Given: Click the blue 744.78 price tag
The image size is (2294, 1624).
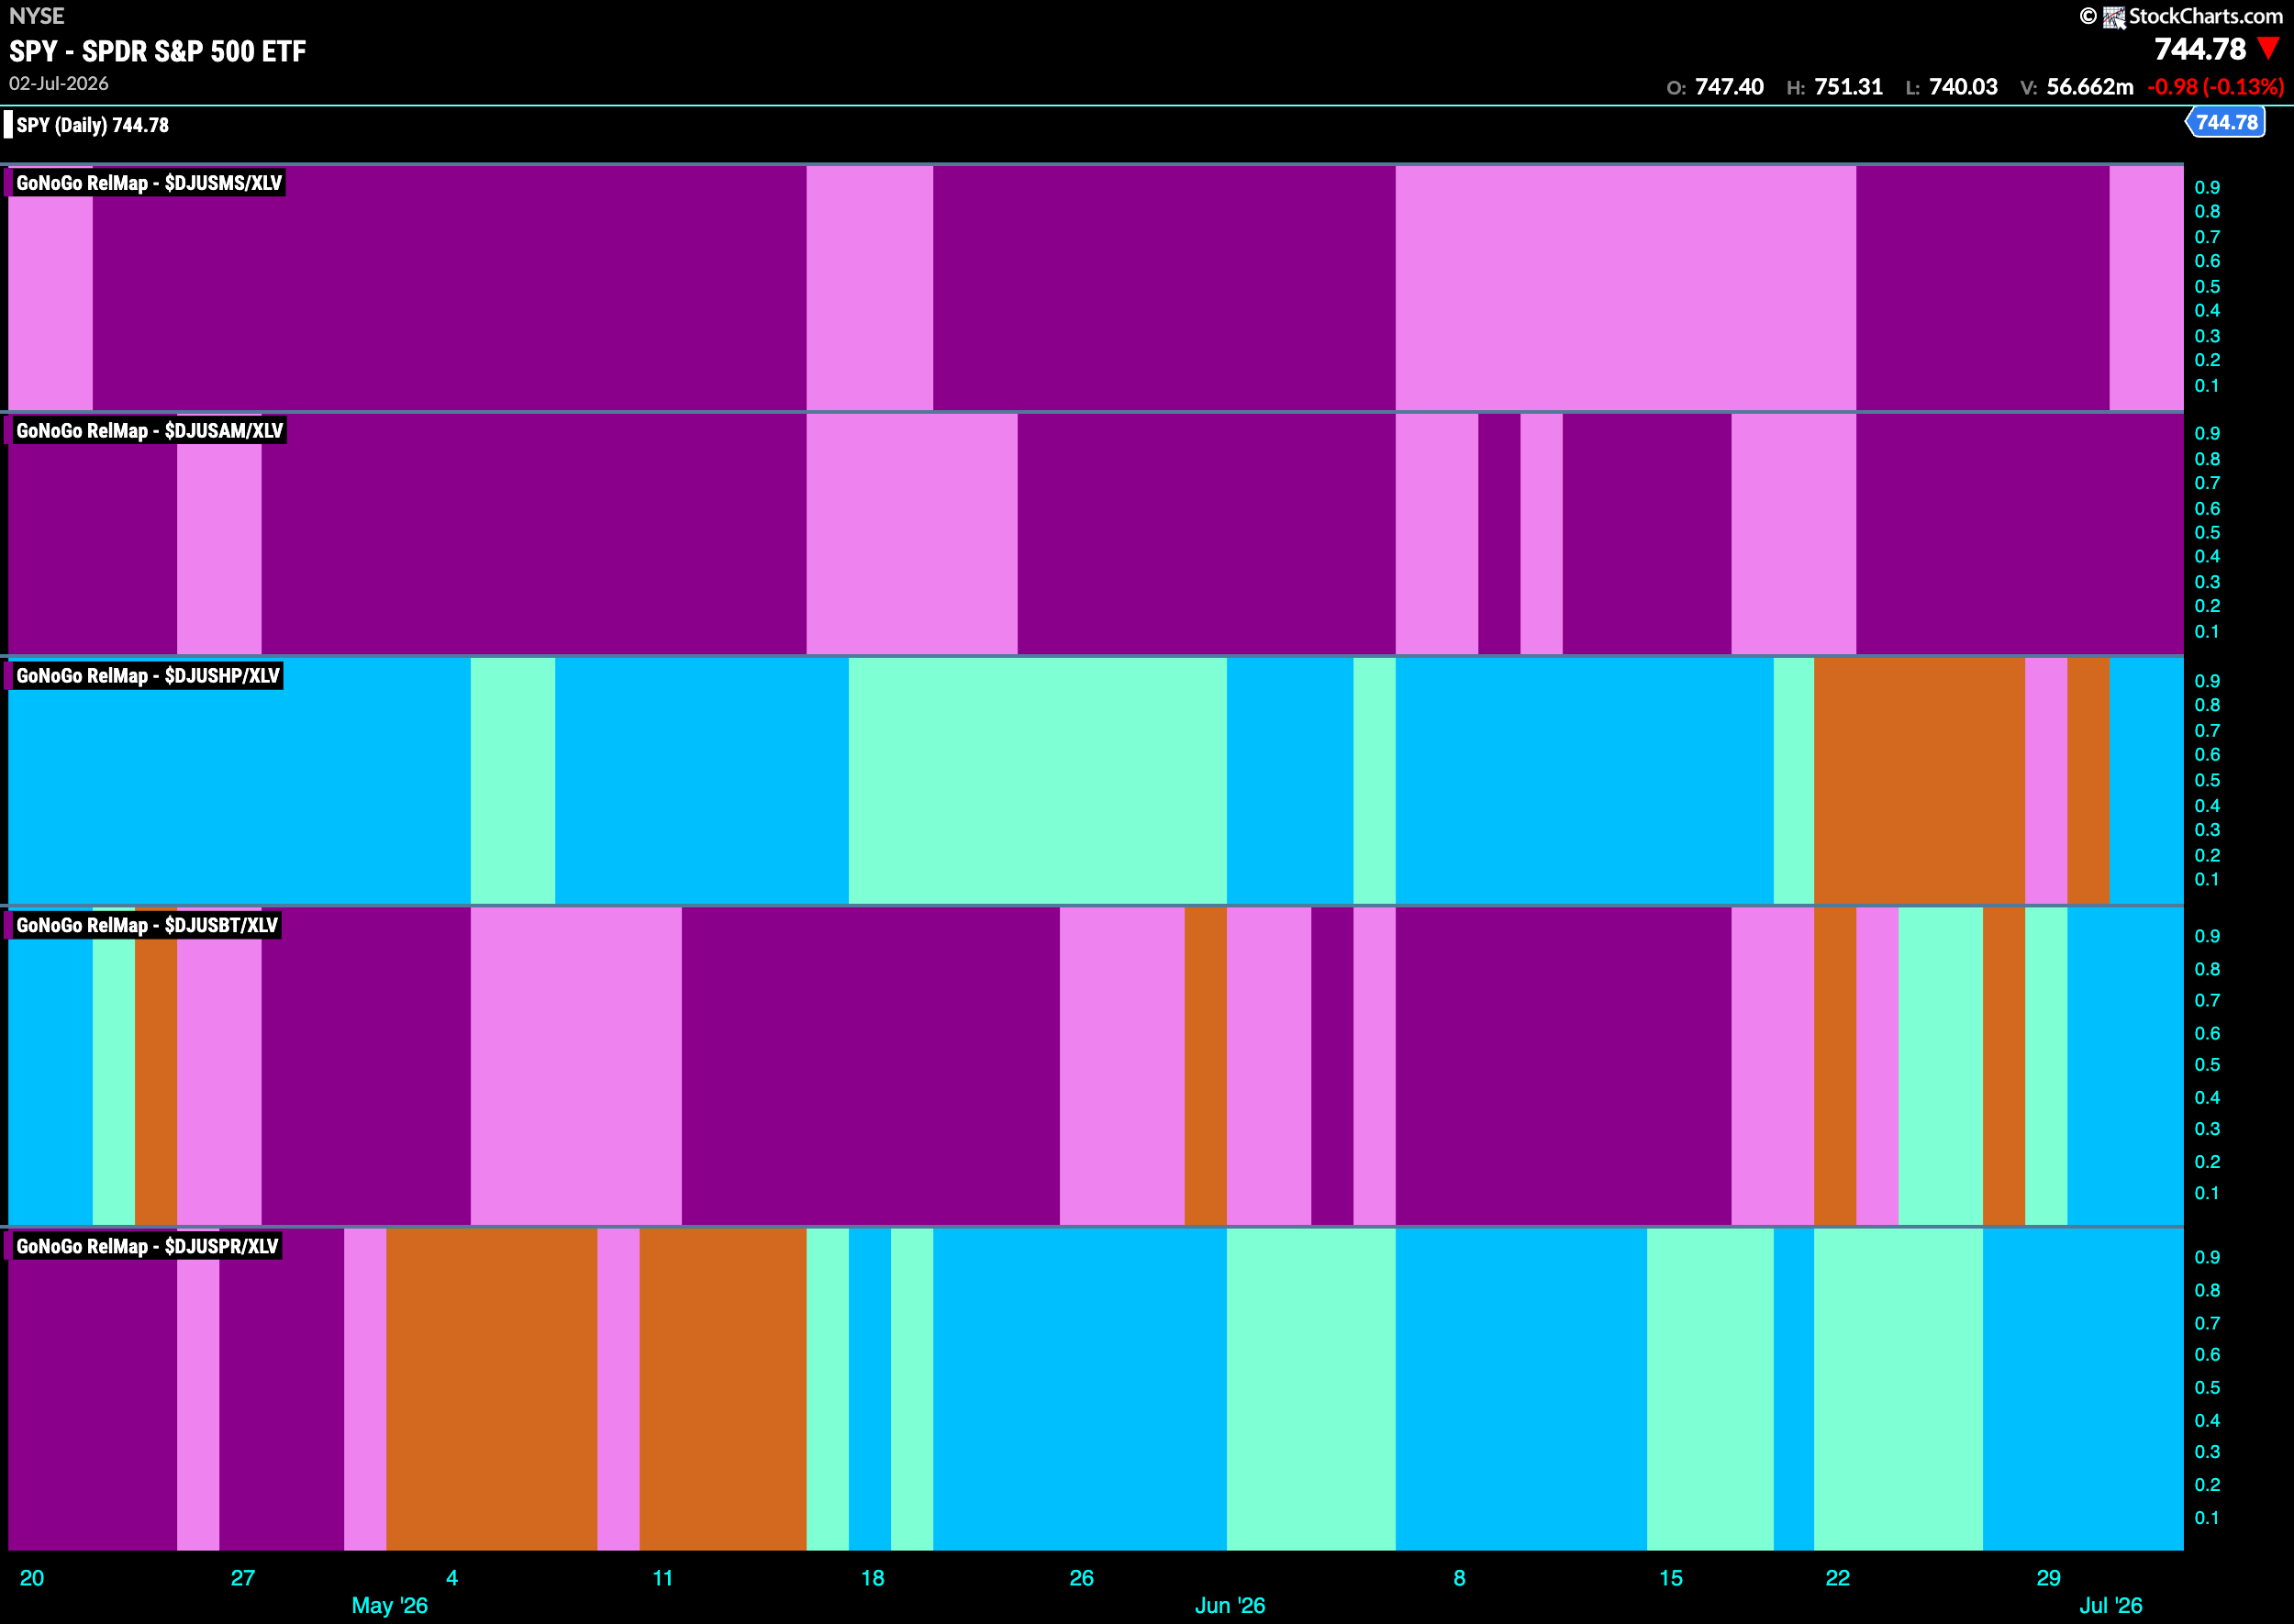Looking at the screenshot, I should [x=2225, y=122].
